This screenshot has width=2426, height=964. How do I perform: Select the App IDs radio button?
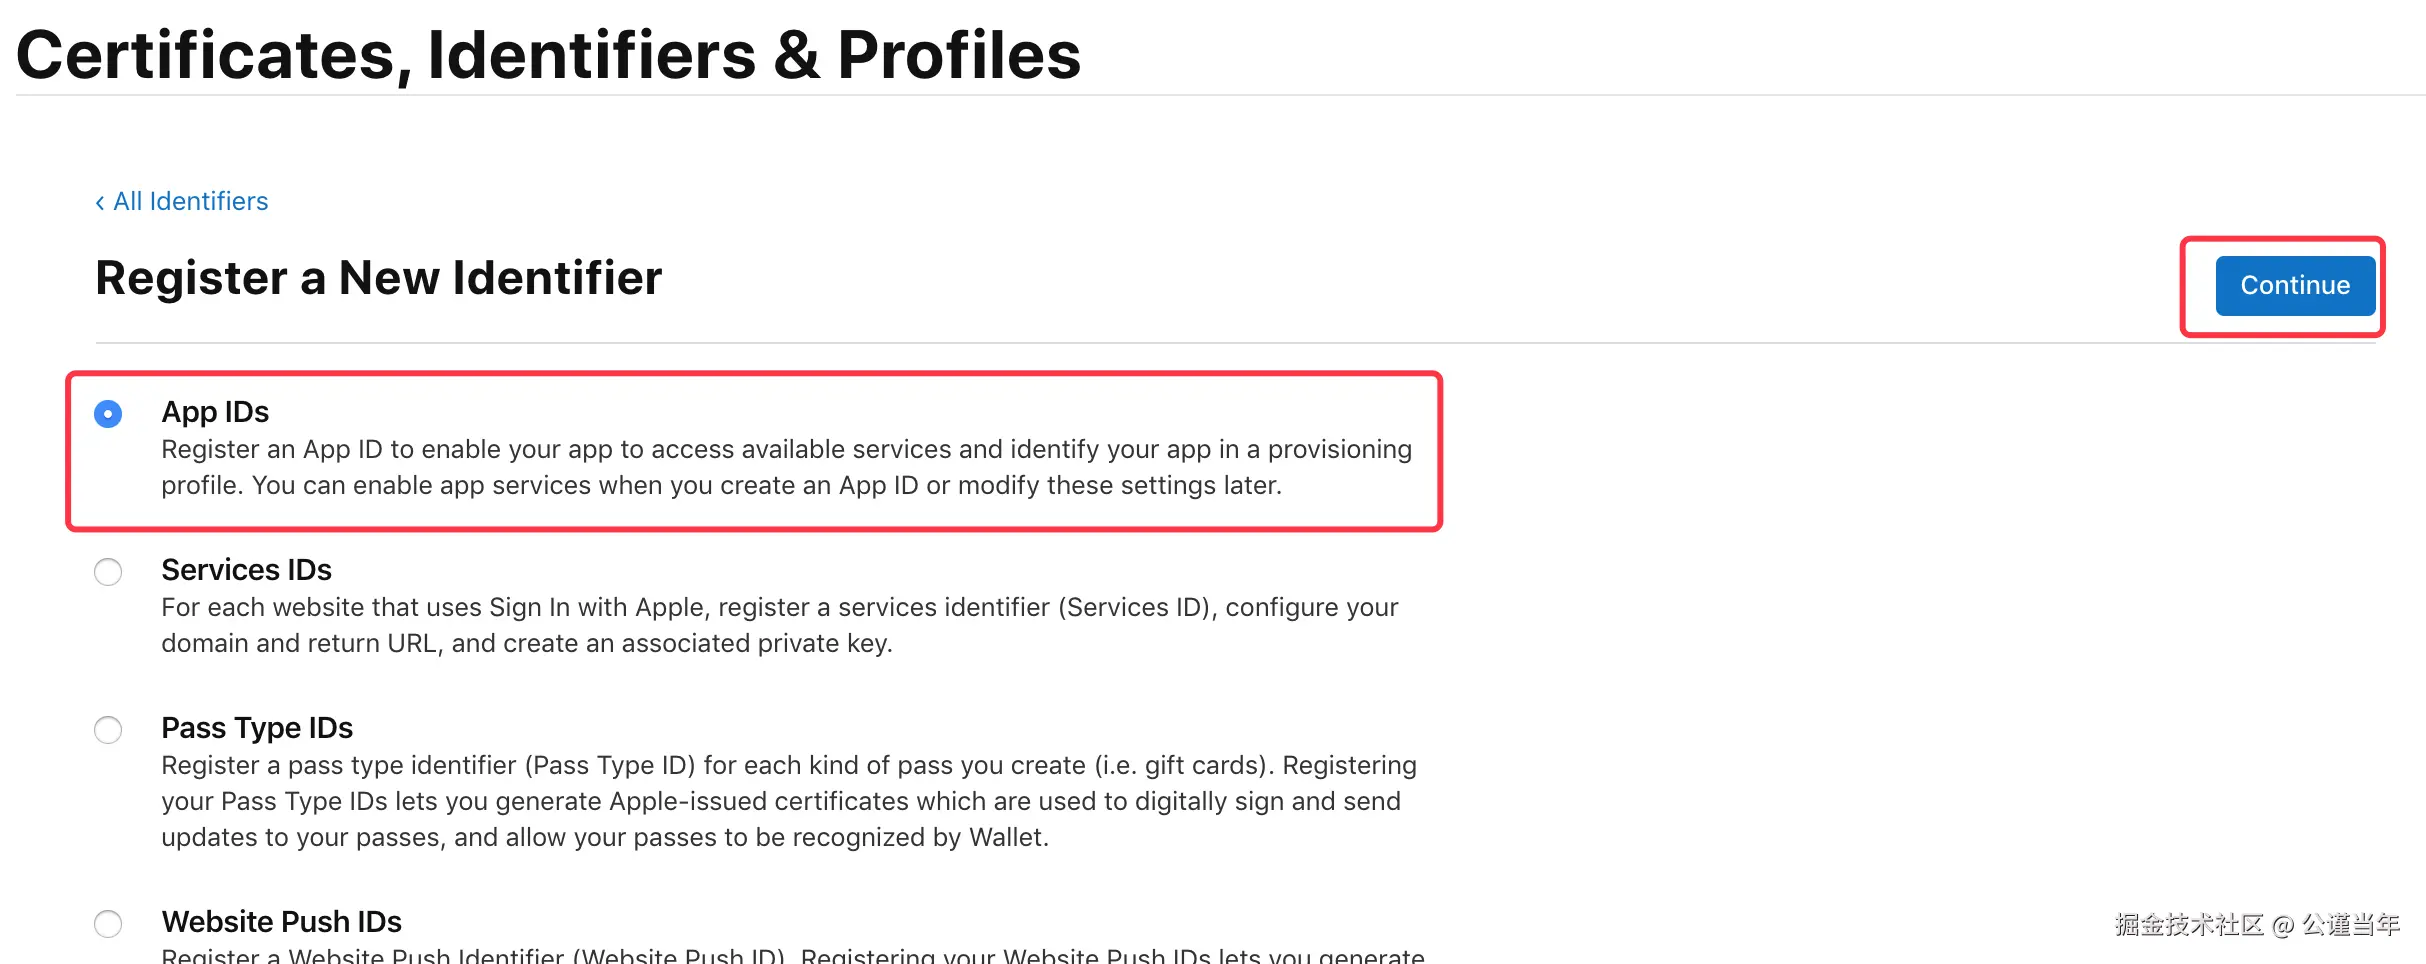[108, 414]
